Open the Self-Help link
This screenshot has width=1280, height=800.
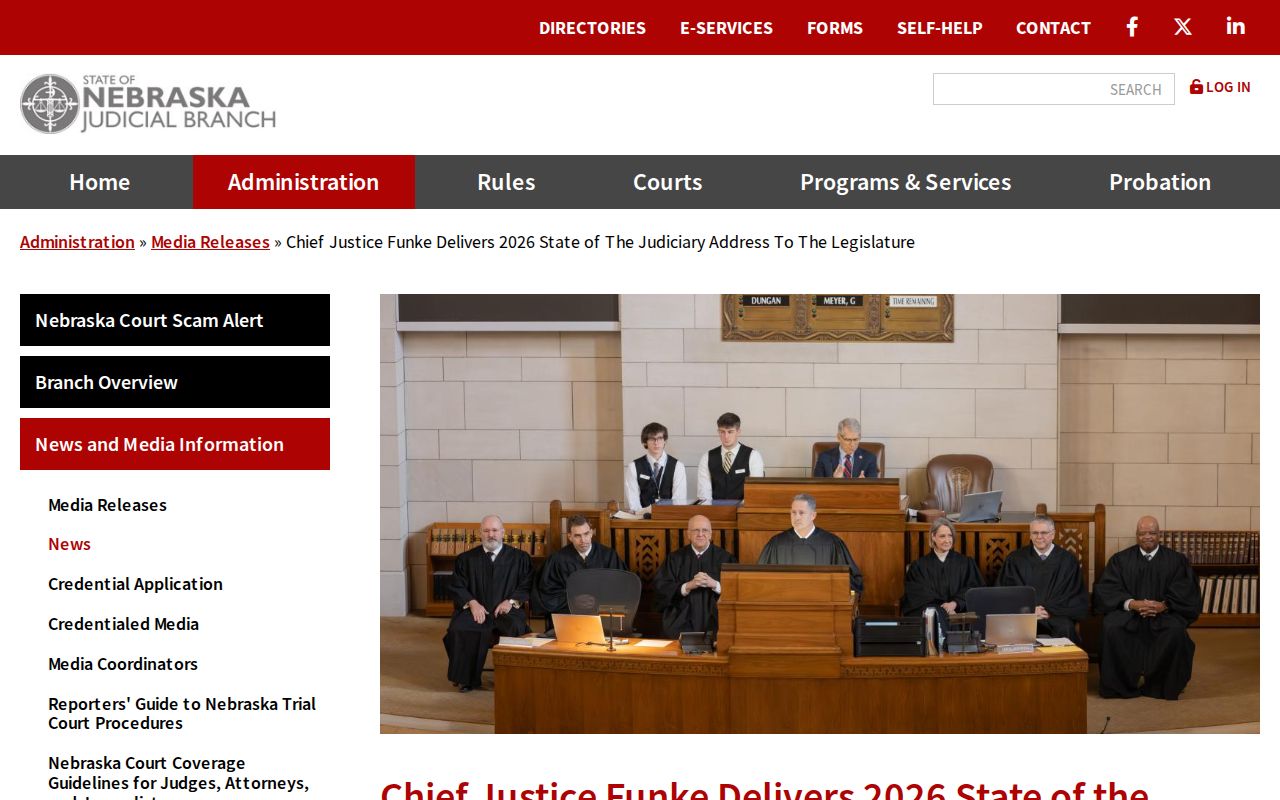[x=940, y=28]
